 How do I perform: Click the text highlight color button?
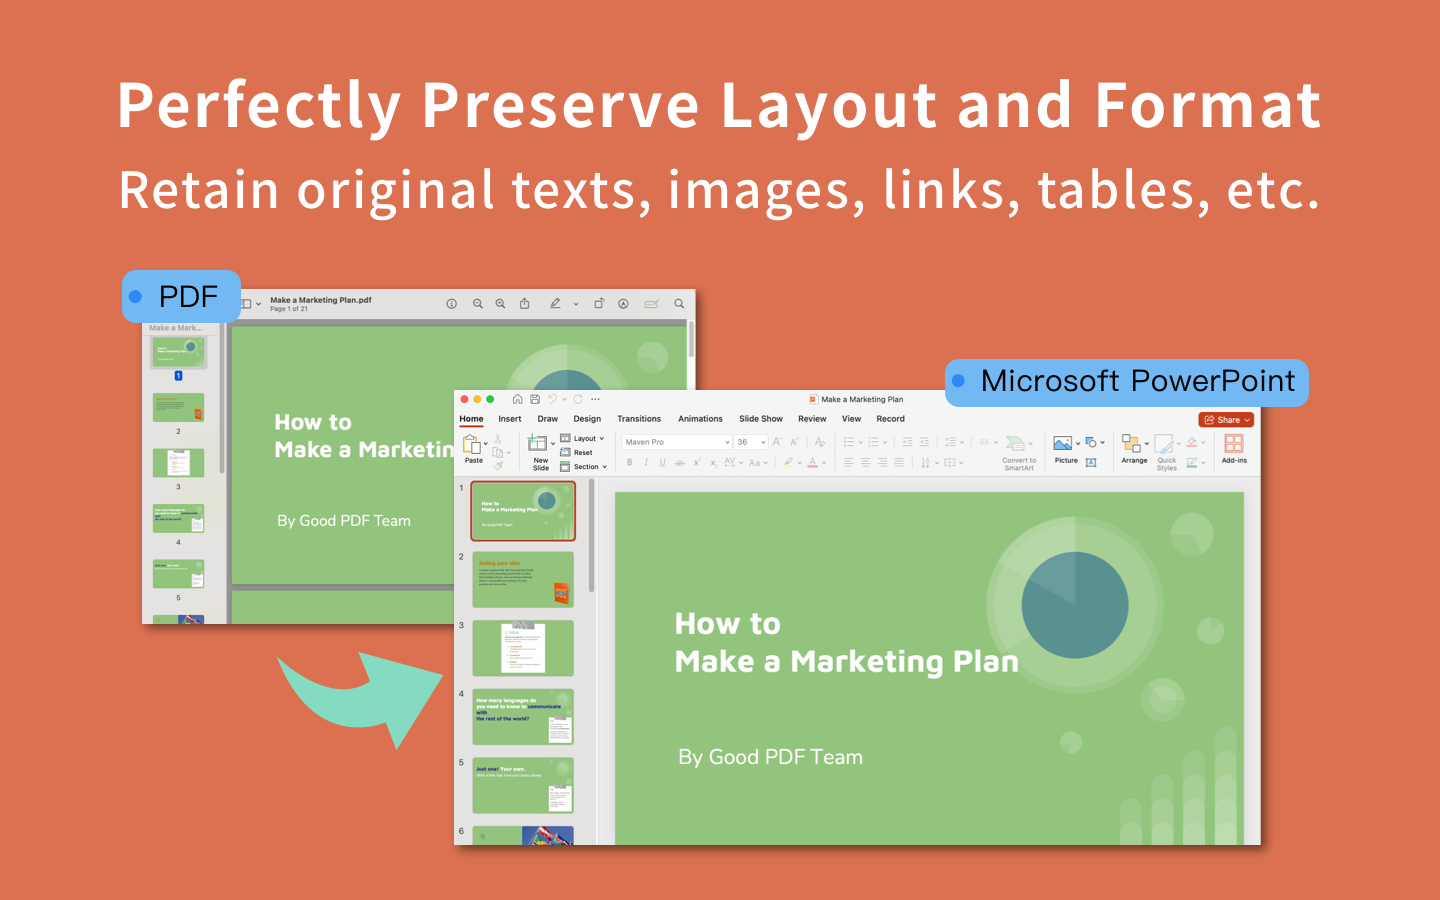(788, 463)
